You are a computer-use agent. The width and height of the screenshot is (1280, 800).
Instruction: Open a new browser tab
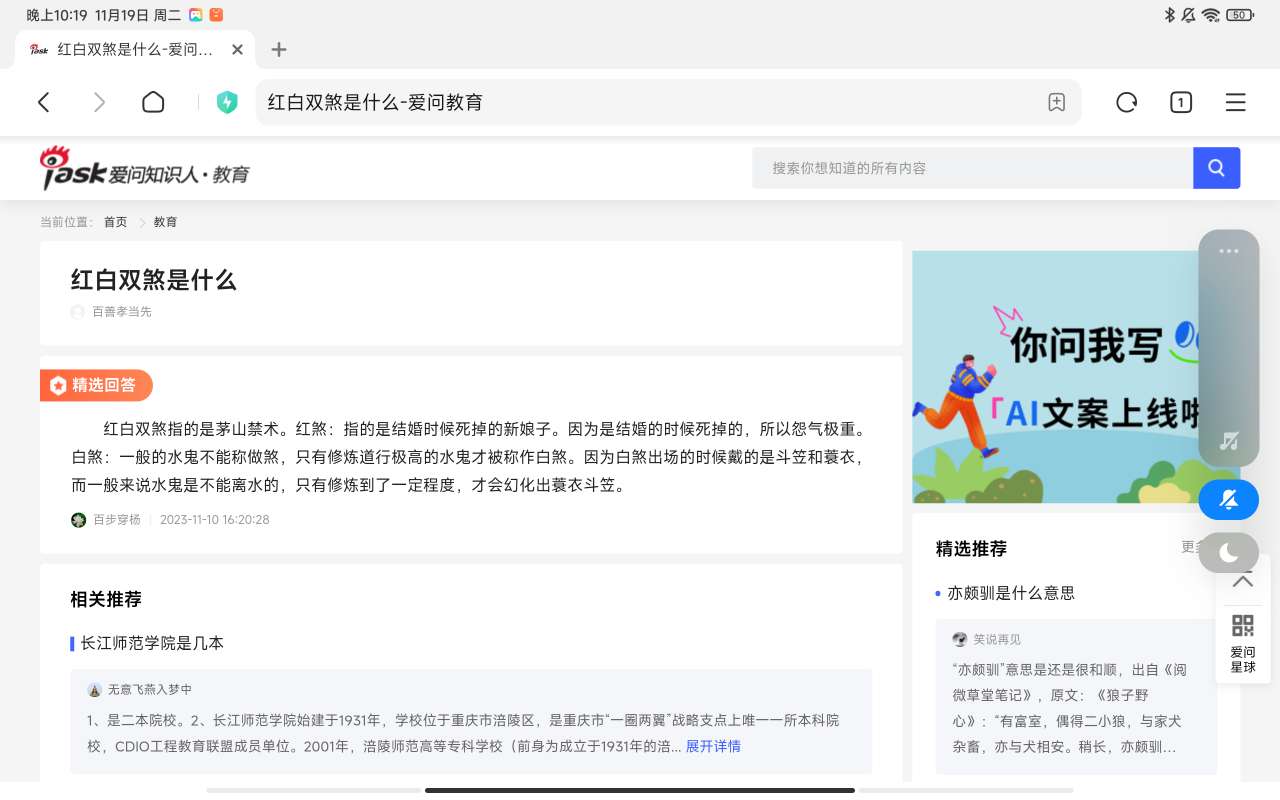[x=279, y=50]
